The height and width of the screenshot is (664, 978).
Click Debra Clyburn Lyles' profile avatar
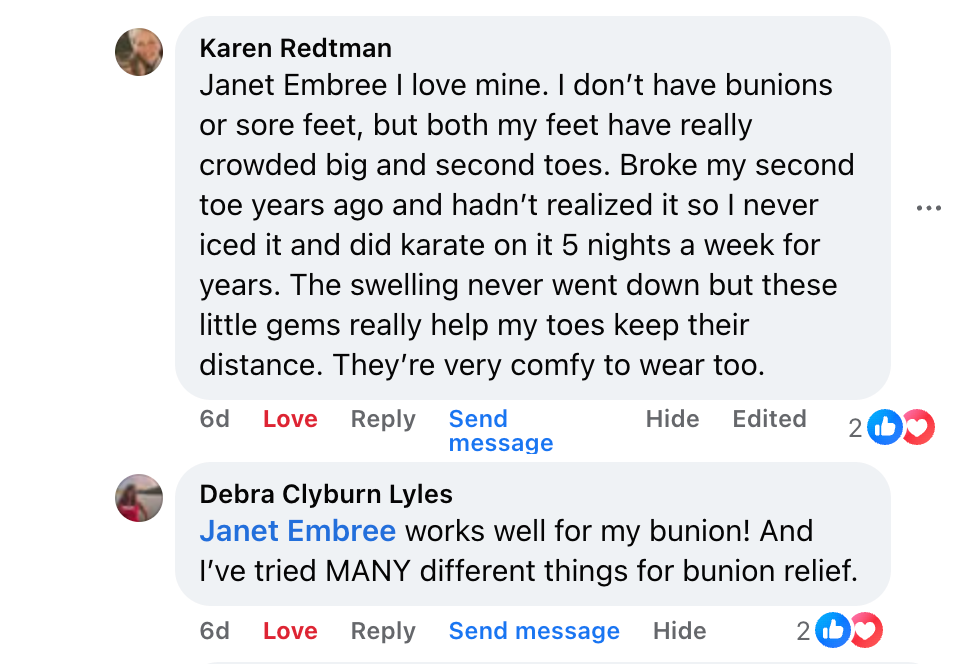tap(139, 498)
